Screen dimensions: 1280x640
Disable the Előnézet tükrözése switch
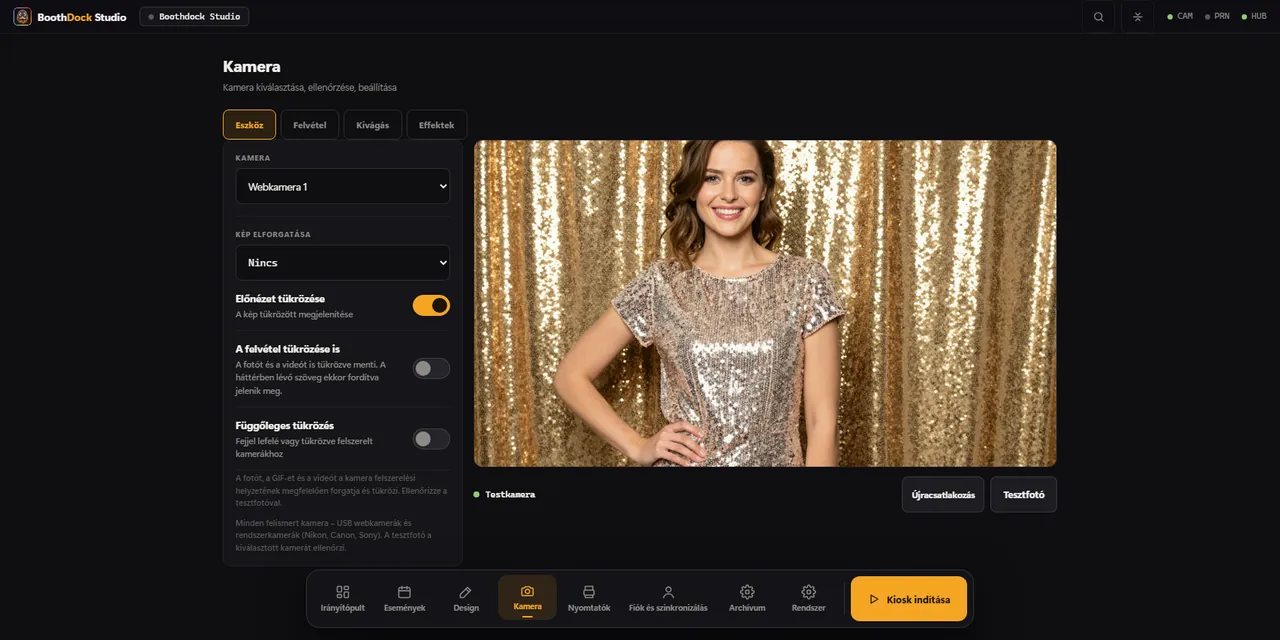431,305
